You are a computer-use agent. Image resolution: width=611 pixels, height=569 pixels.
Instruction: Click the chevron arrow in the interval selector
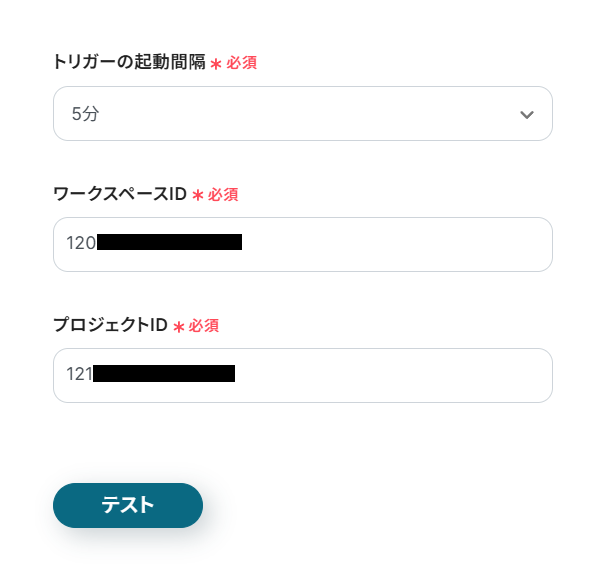pyautogui.click(x=527, y=115)
